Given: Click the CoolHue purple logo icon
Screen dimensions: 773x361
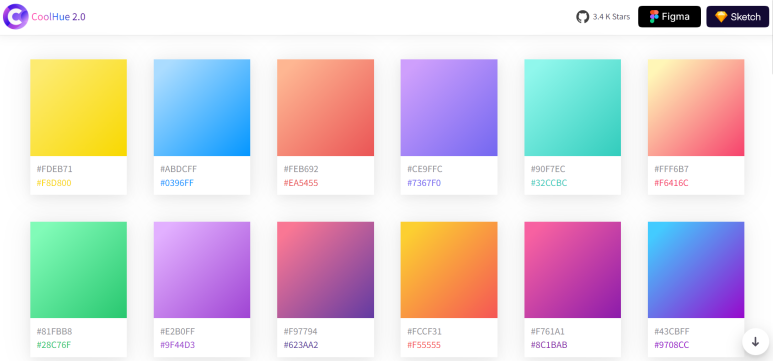Looking at the screenshot, I should click(16, 17).
